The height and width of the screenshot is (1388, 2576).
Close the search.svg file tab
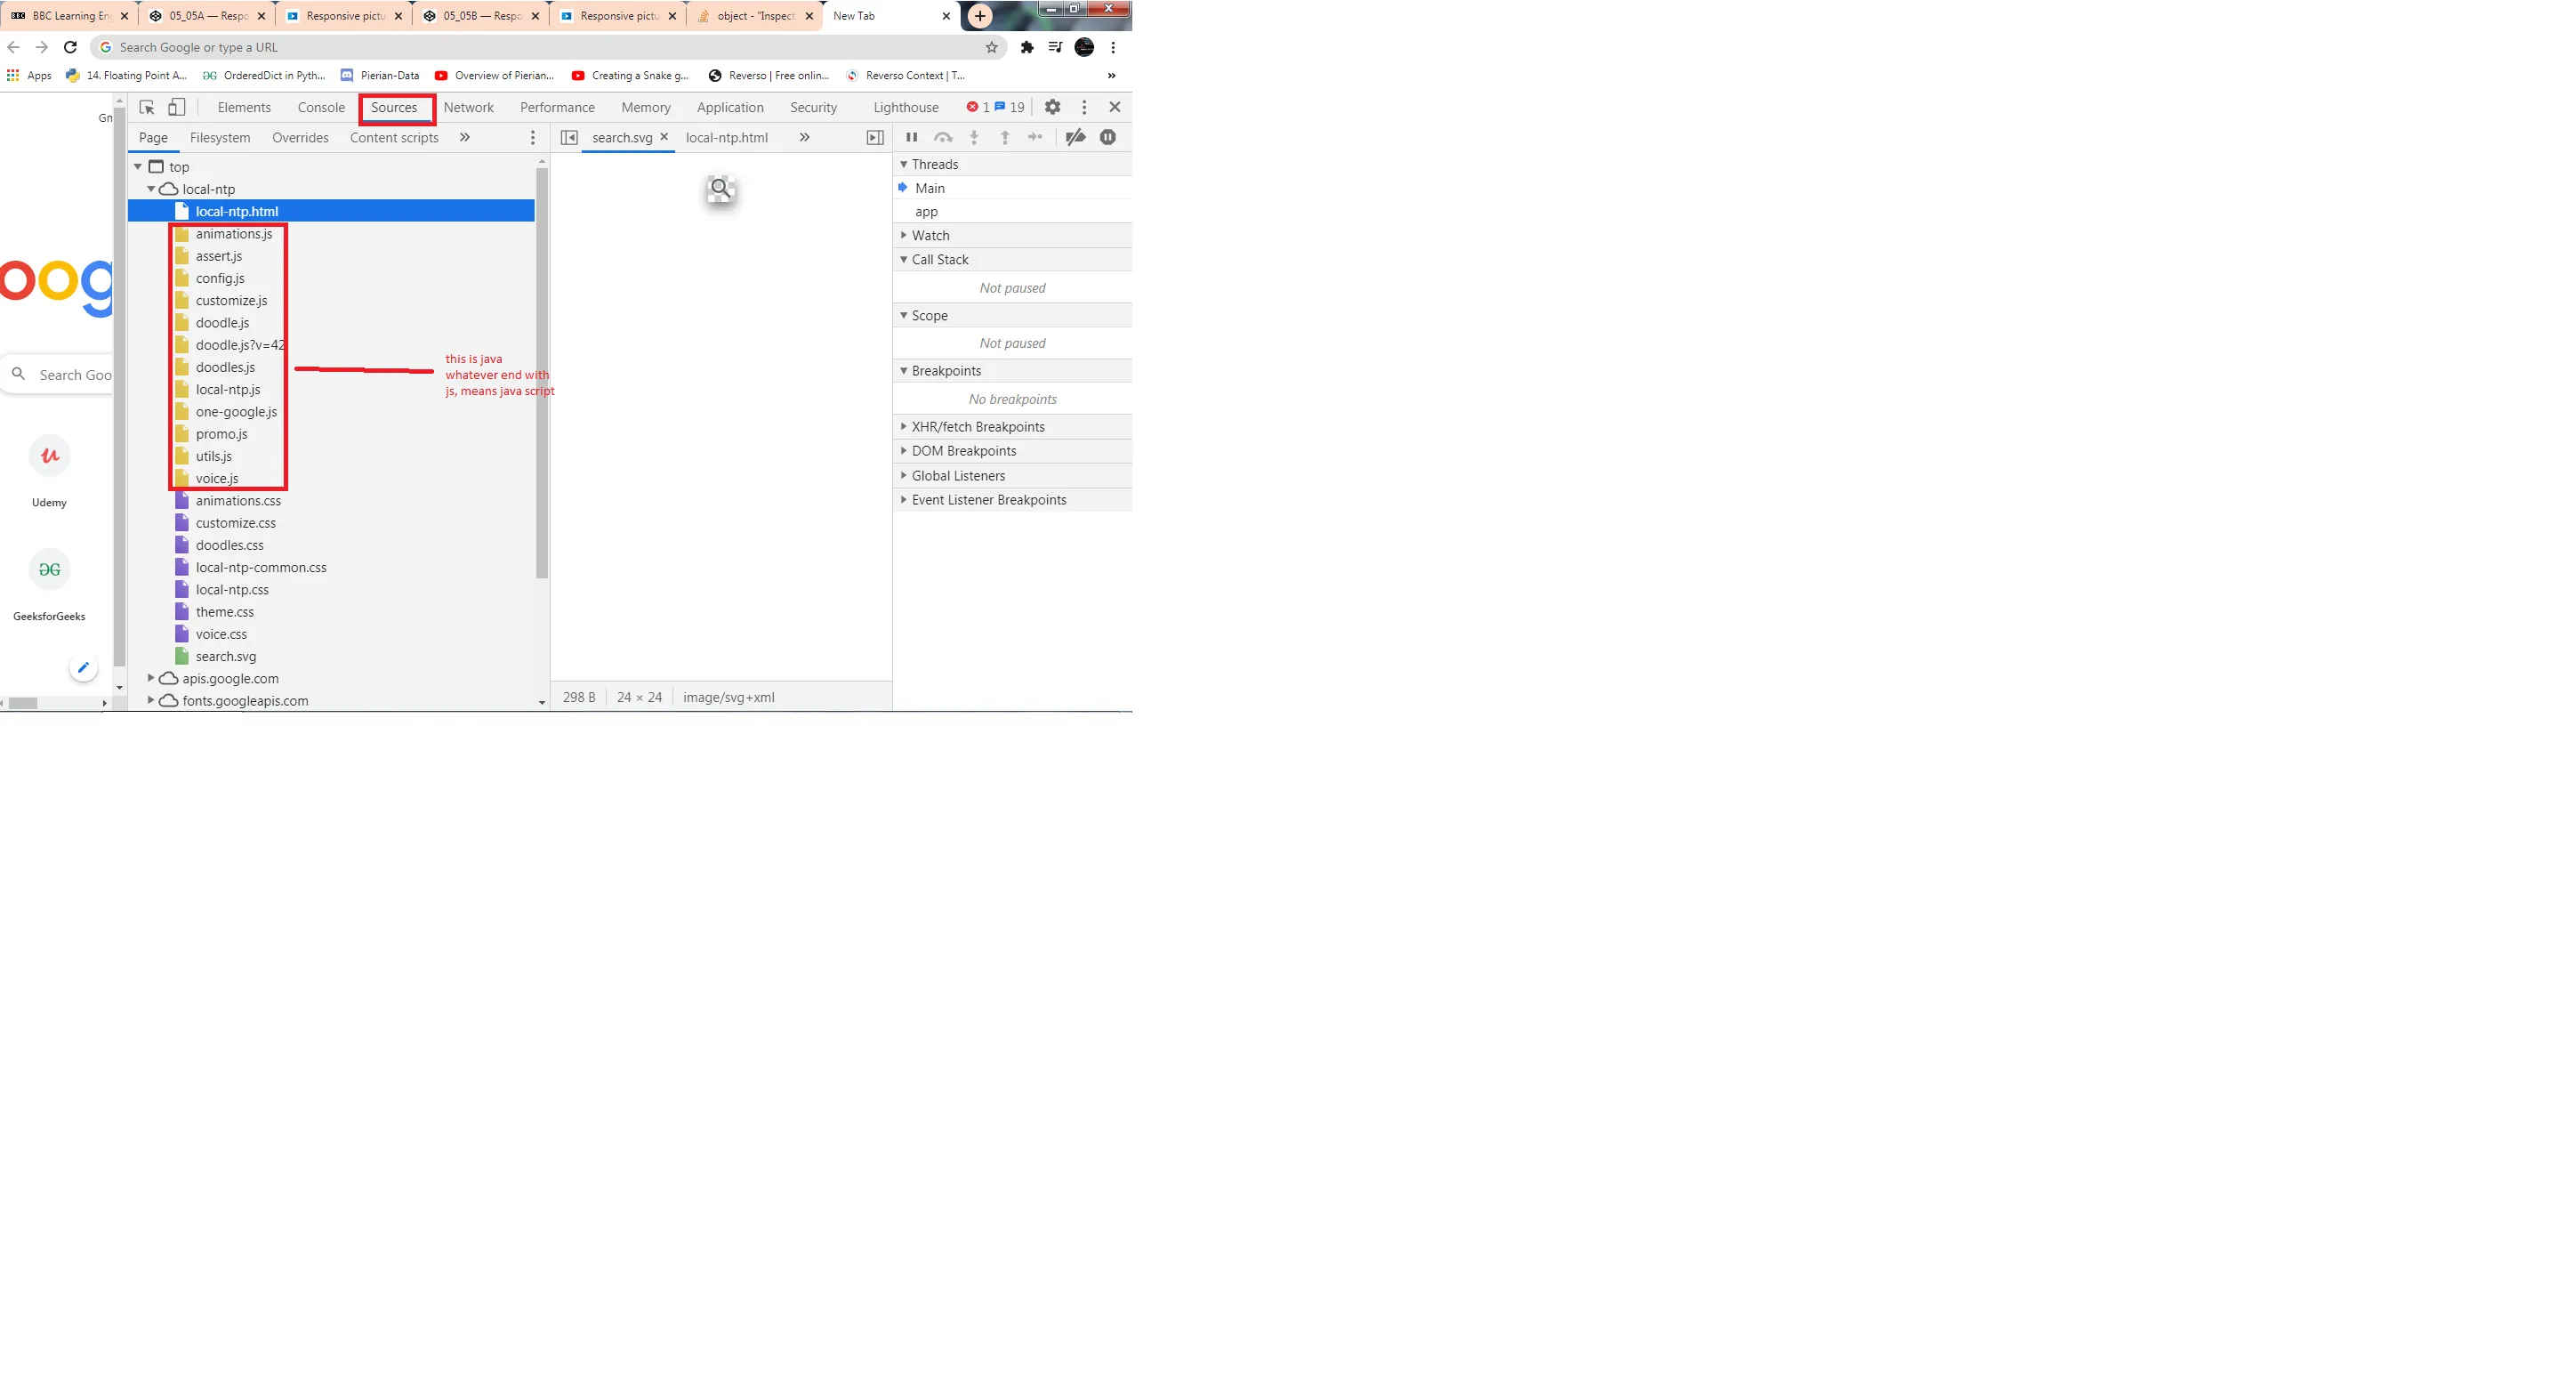click(x=664, y=137)
